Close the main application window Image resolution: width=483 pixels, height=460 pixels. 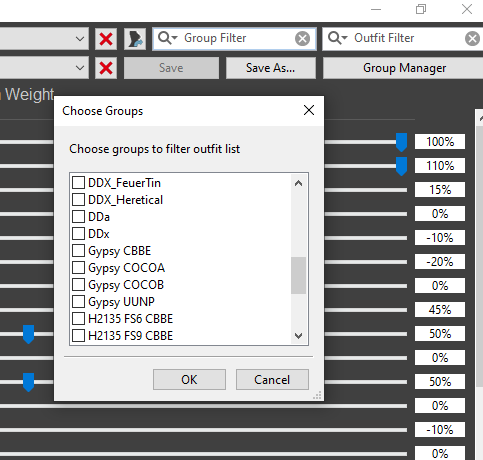[x=467, y=9]
